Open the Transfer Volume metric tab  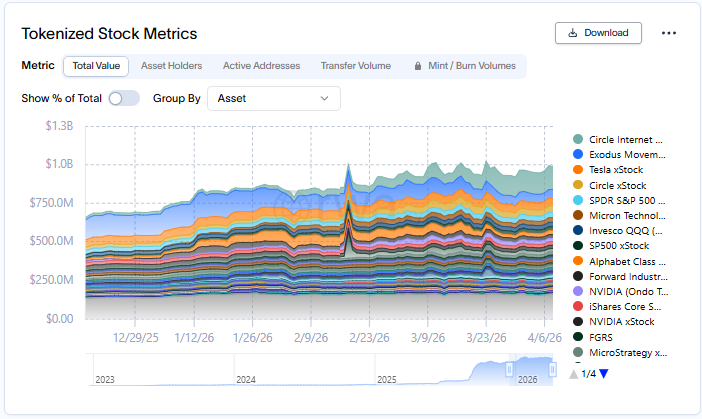click(355, 66)
